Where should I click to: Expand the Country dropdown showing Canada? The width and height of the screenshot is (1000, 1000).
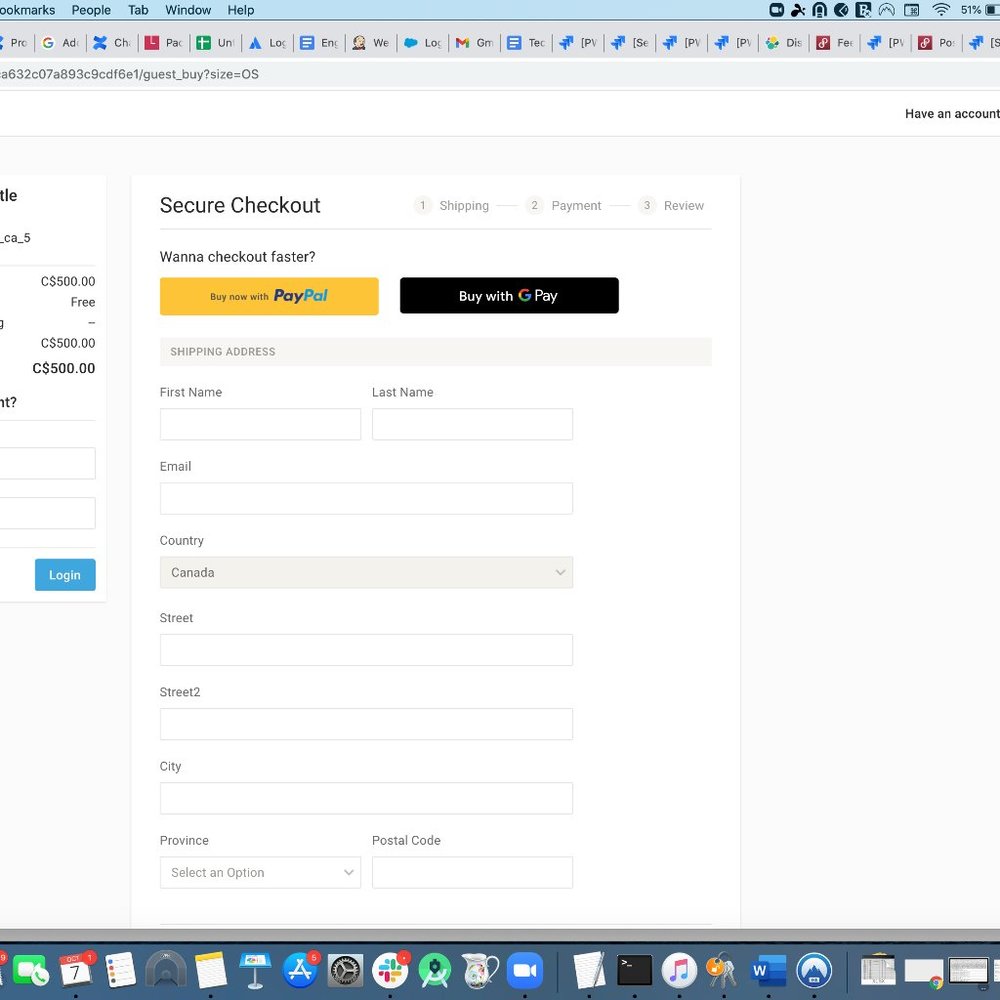click(366, 573)
